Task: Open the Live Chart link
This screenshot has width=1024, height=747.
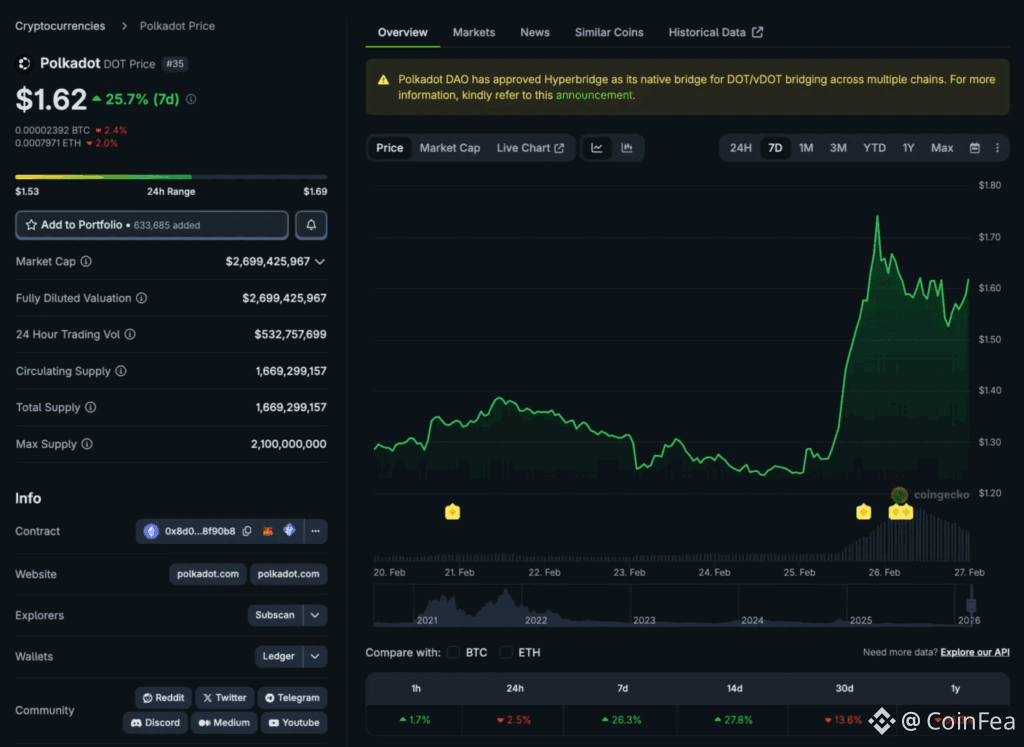Action: pyautogui.click(x=530, y=148)
